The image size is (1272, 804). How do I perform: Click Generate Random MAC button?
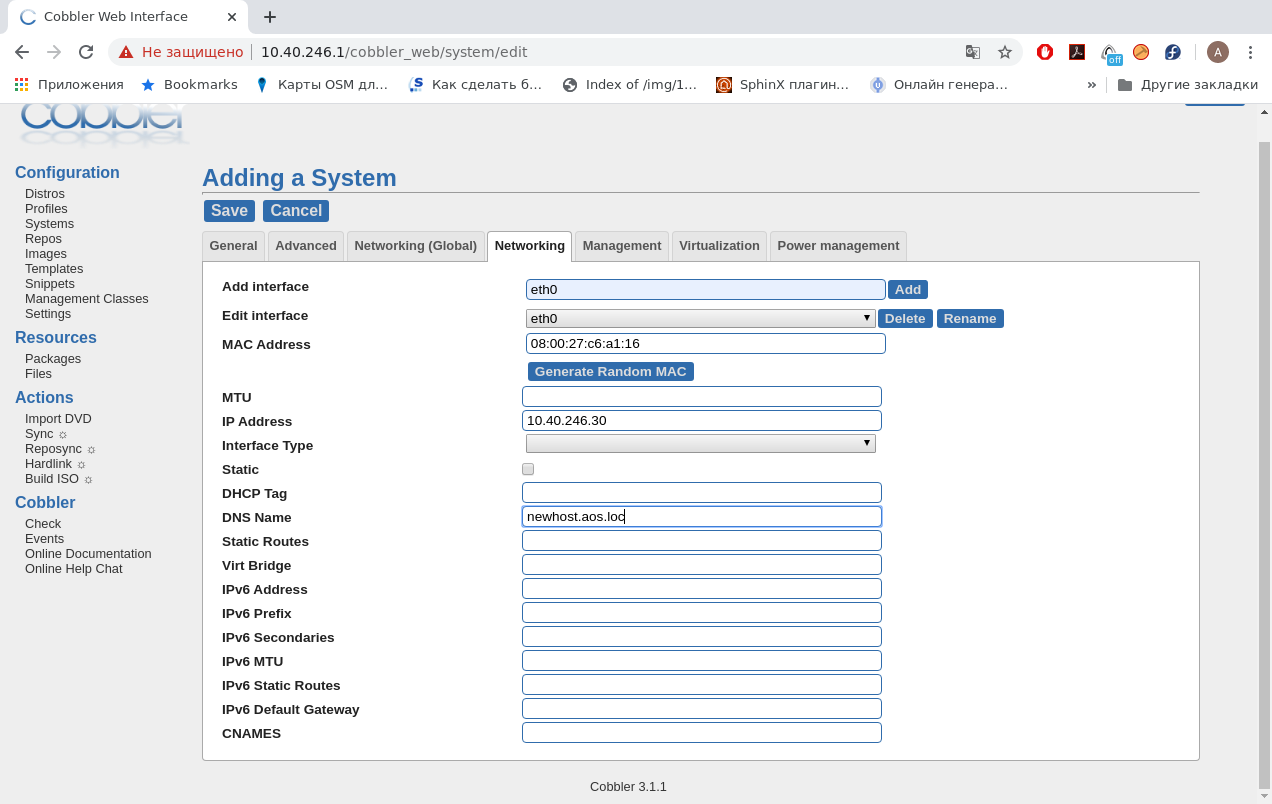[x=610, y=372]
